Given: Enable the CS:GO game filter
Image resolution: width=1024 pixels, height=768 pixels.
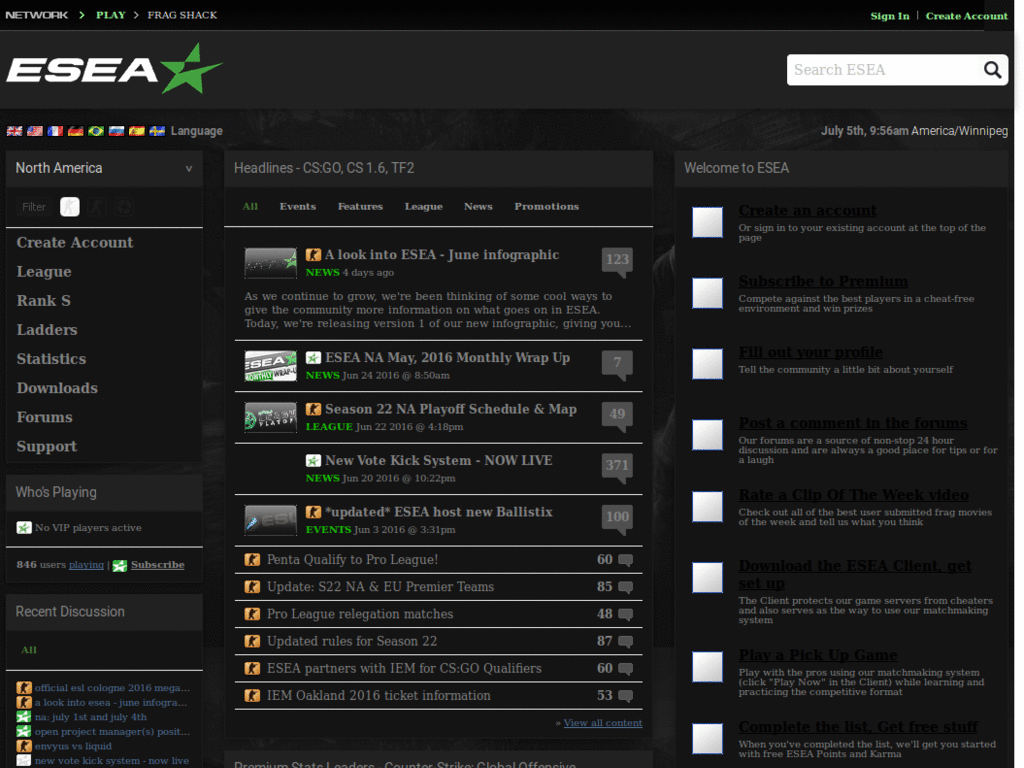Looking at the screenshot, I should pyautogui.click(x=70, y=206).
